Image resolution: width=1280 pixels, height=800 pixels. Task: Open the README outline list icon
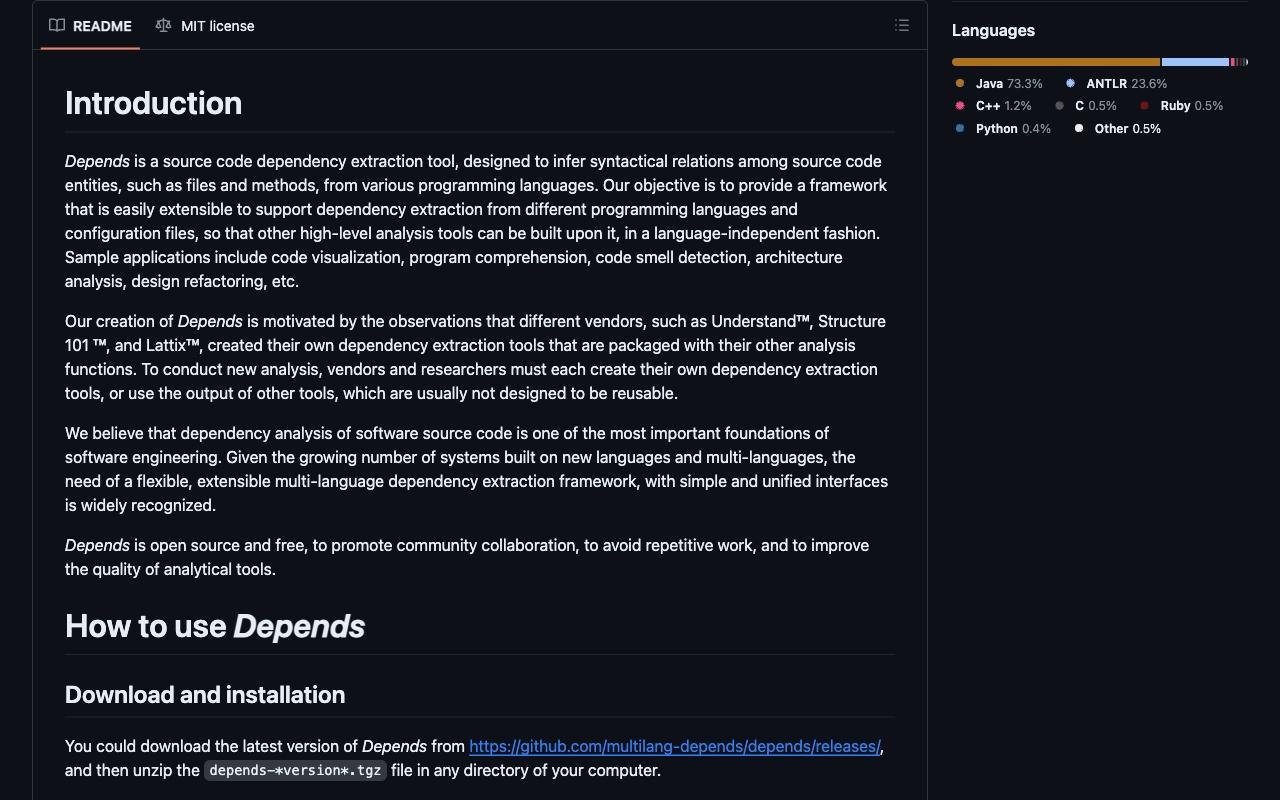click(902, 25)
